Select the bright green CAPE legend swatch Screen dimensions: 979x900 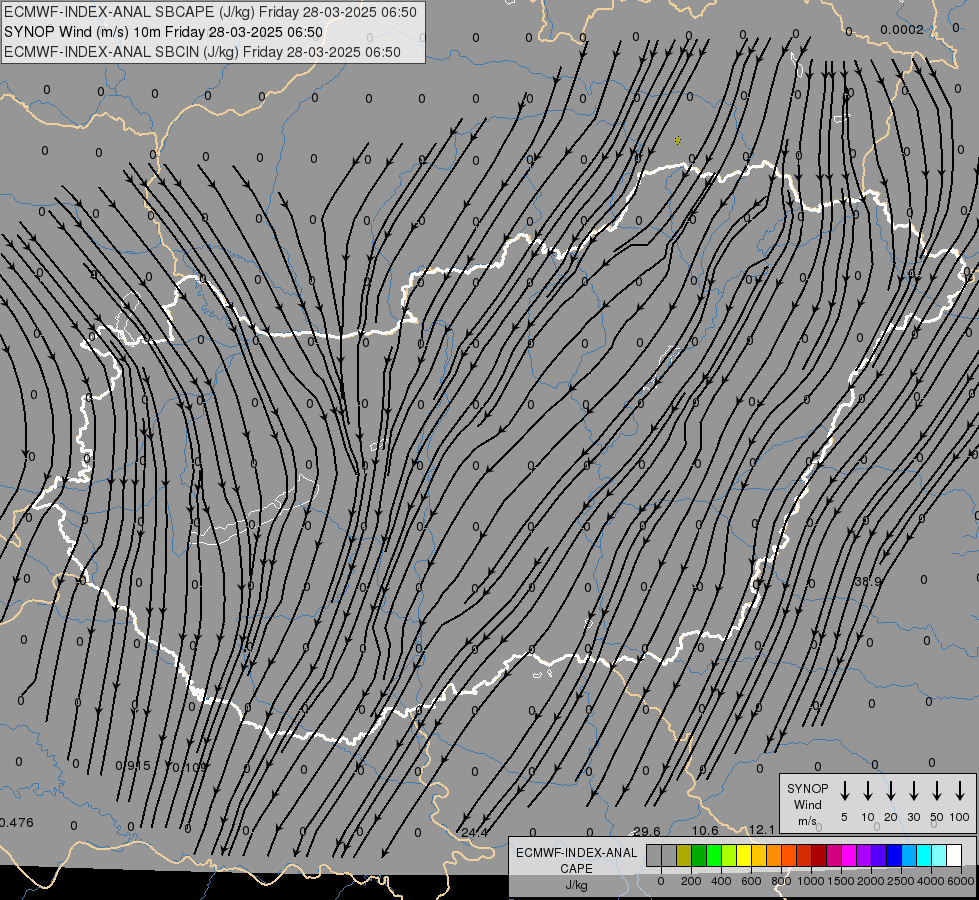coord(714,855)
